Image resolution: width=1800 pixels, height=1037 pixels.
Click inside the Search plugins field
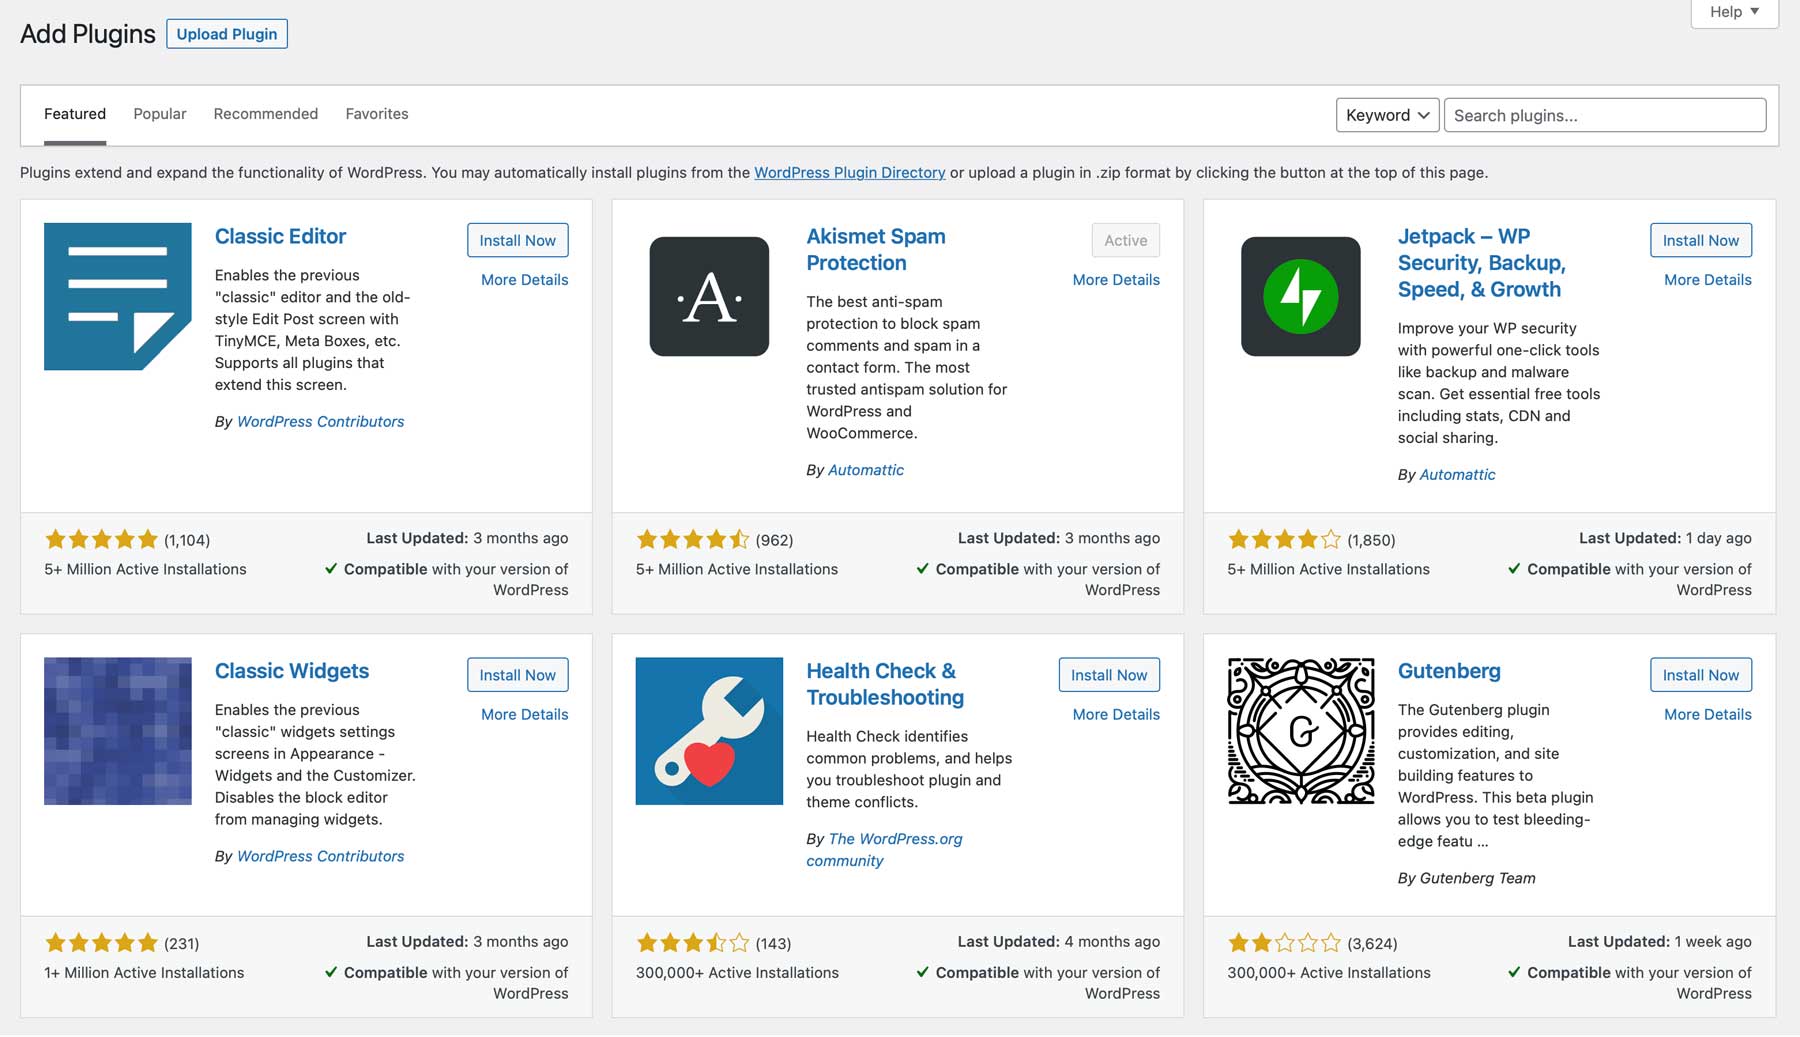[x=1604, y=115]
